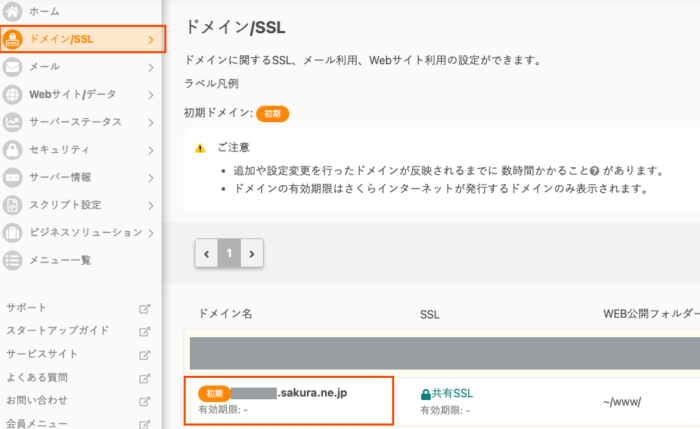Click the security padlock icon

coord(13,150)
